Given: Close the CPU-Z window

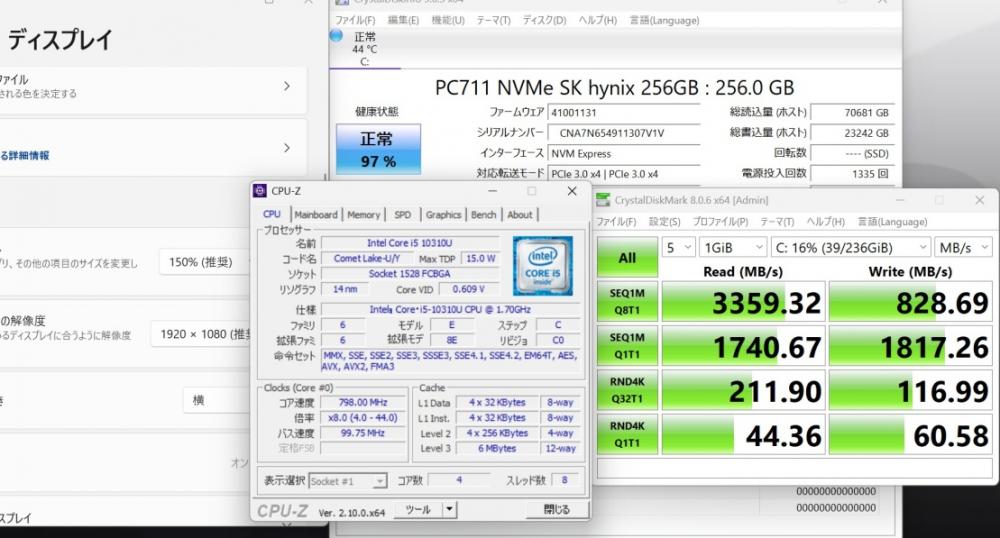Looking at the screenshot, I should (572, 191).
